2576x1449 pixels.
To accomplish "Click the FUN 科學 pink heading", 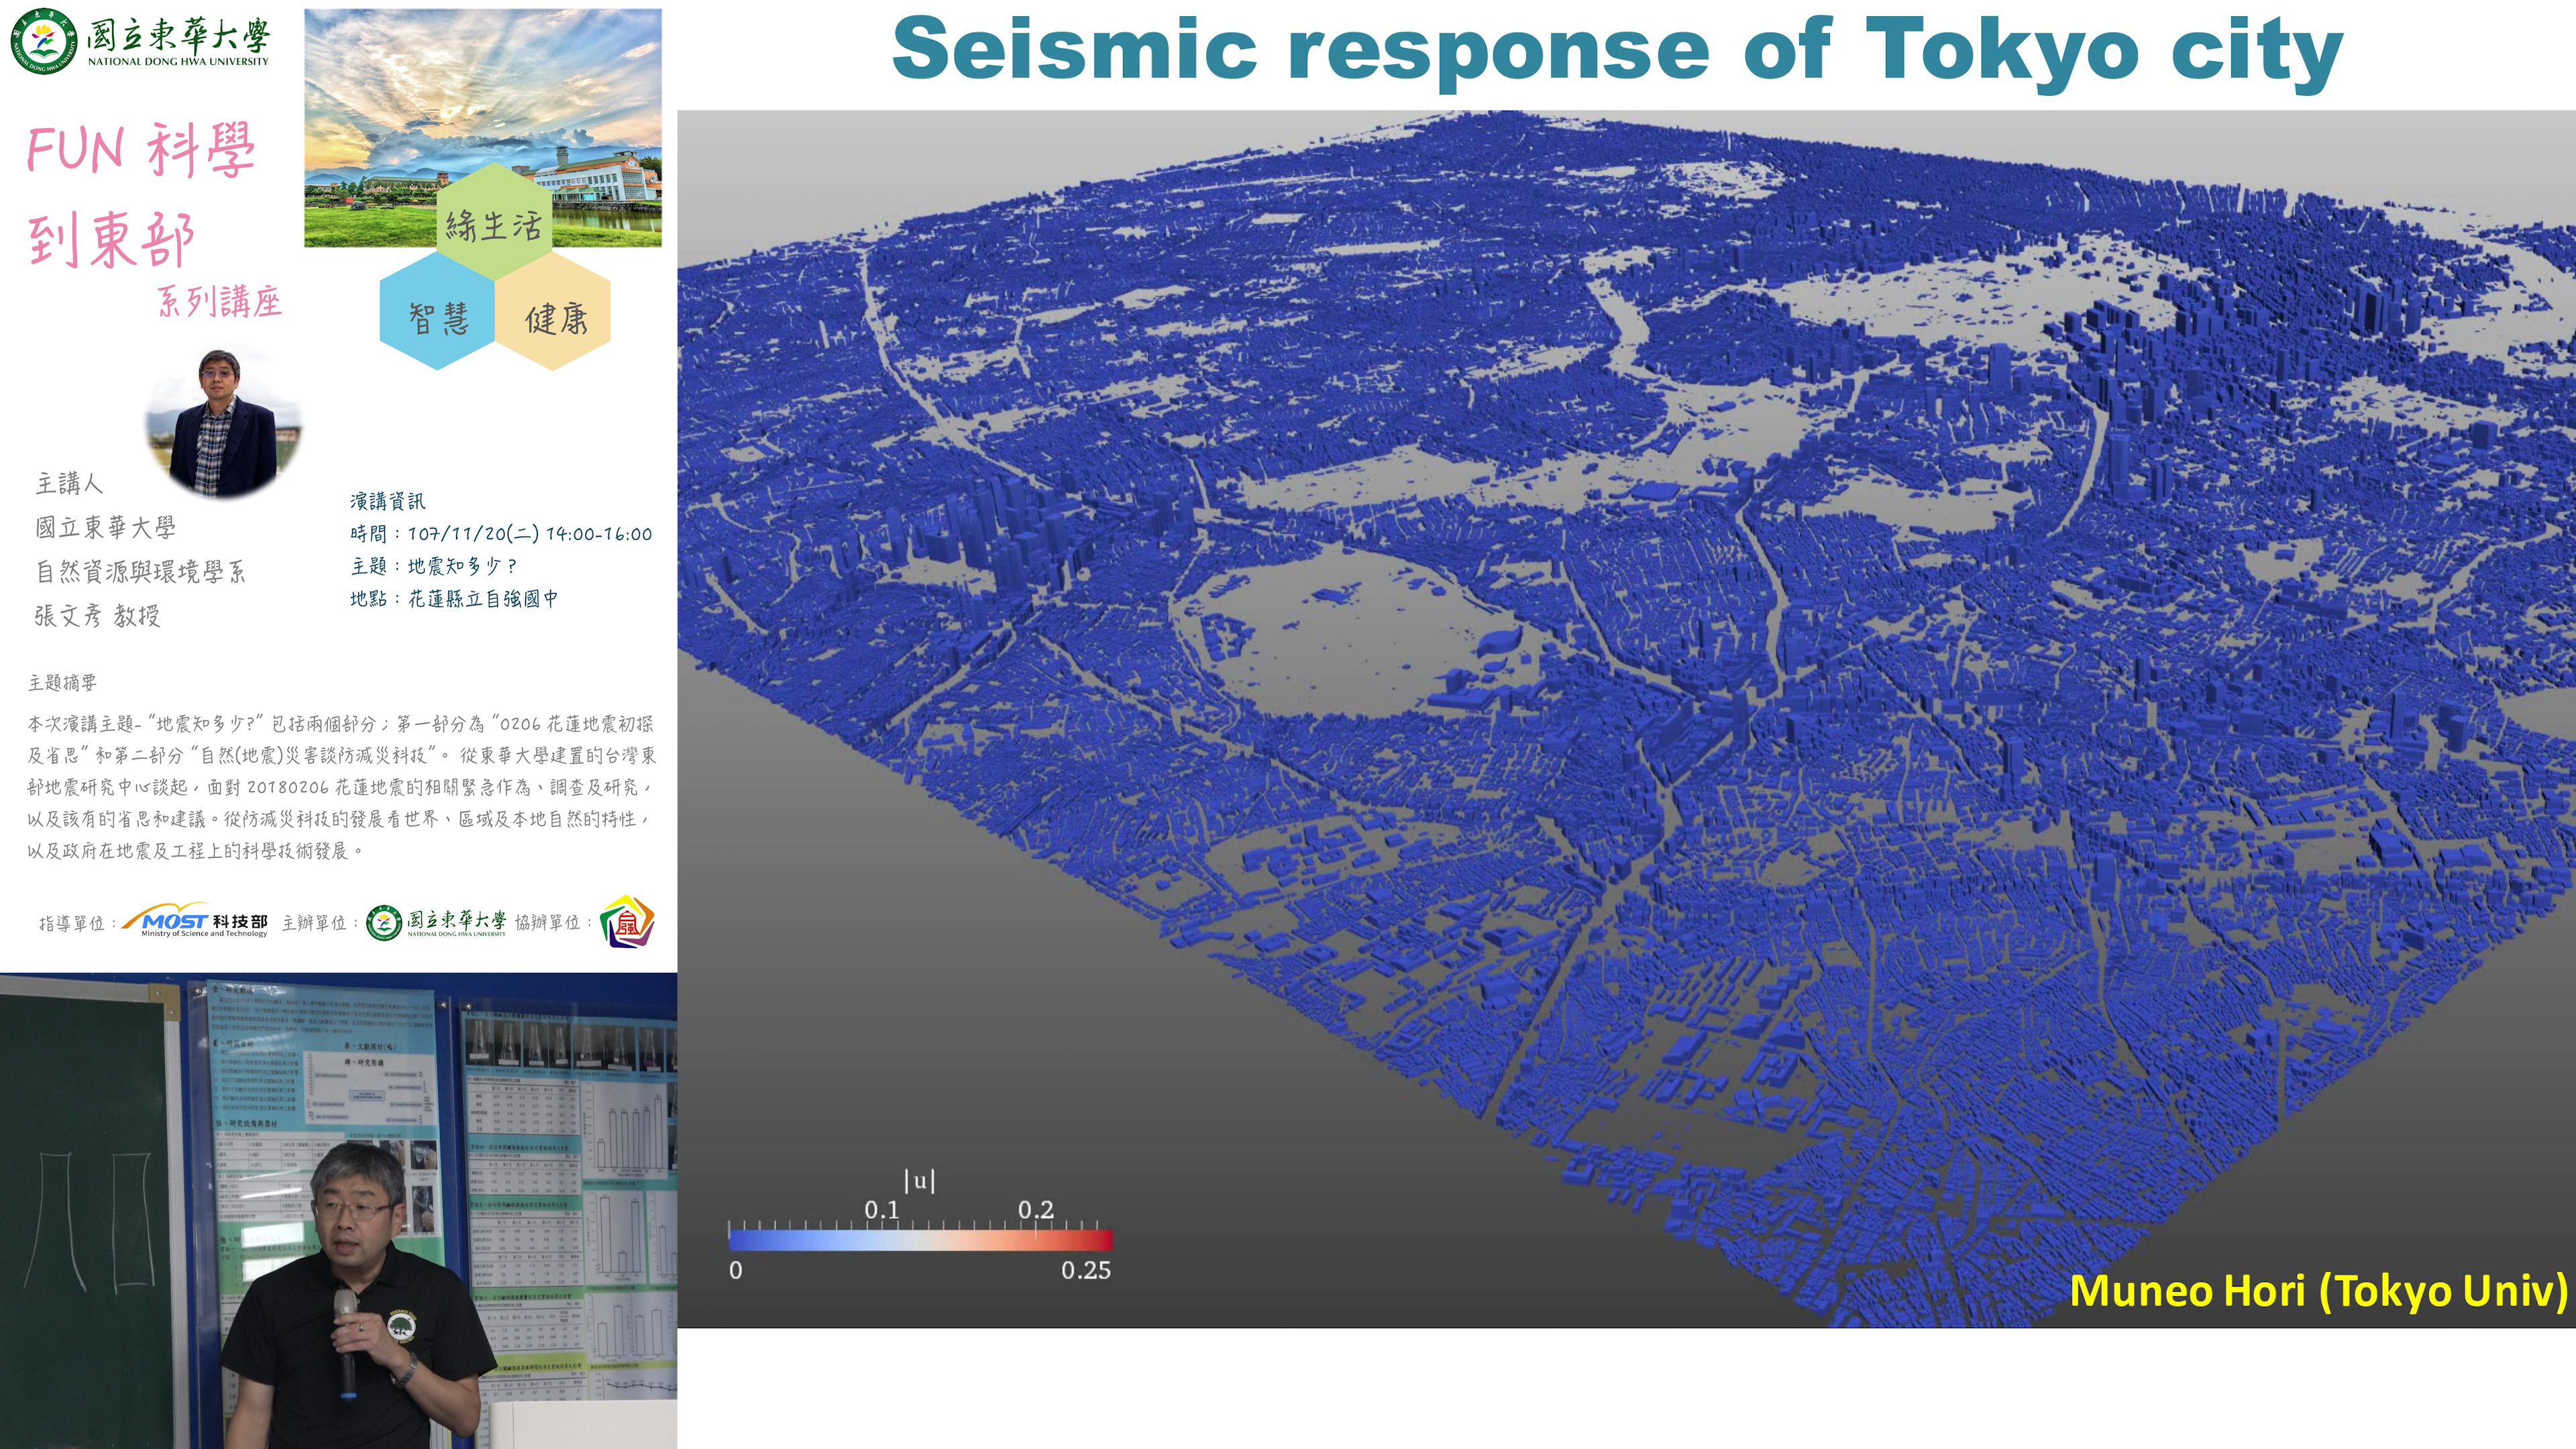I will click(x=141, y=151).
